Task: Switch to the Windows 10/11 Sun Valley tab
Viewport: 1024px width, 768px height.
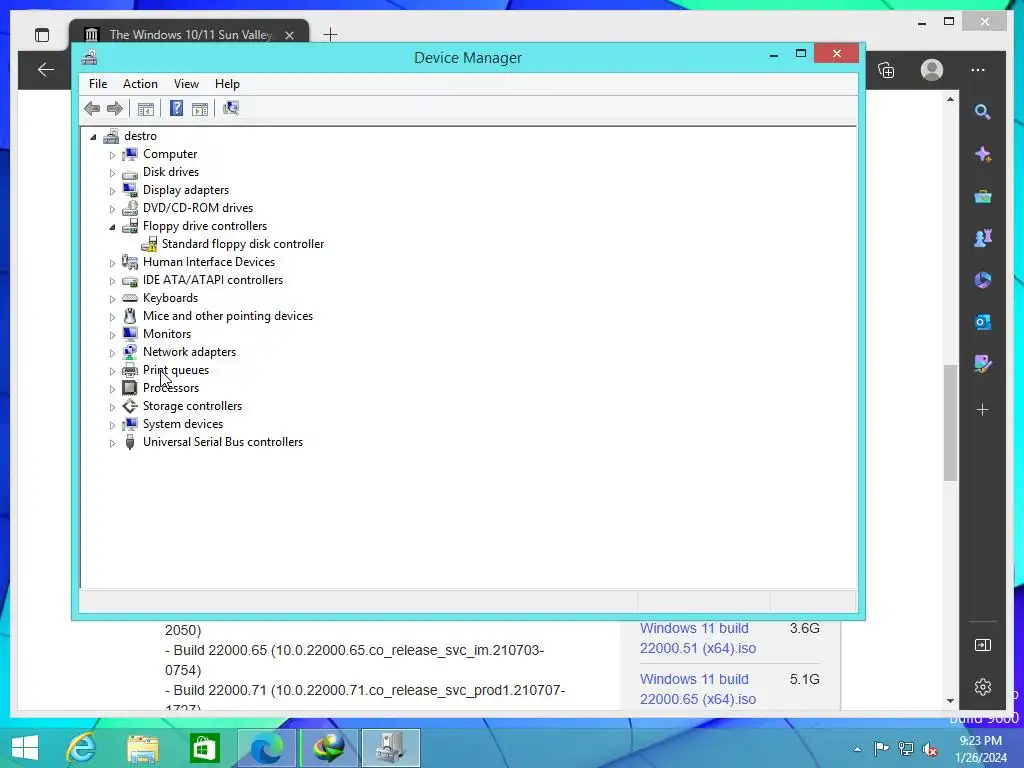Action: (189, 34)
